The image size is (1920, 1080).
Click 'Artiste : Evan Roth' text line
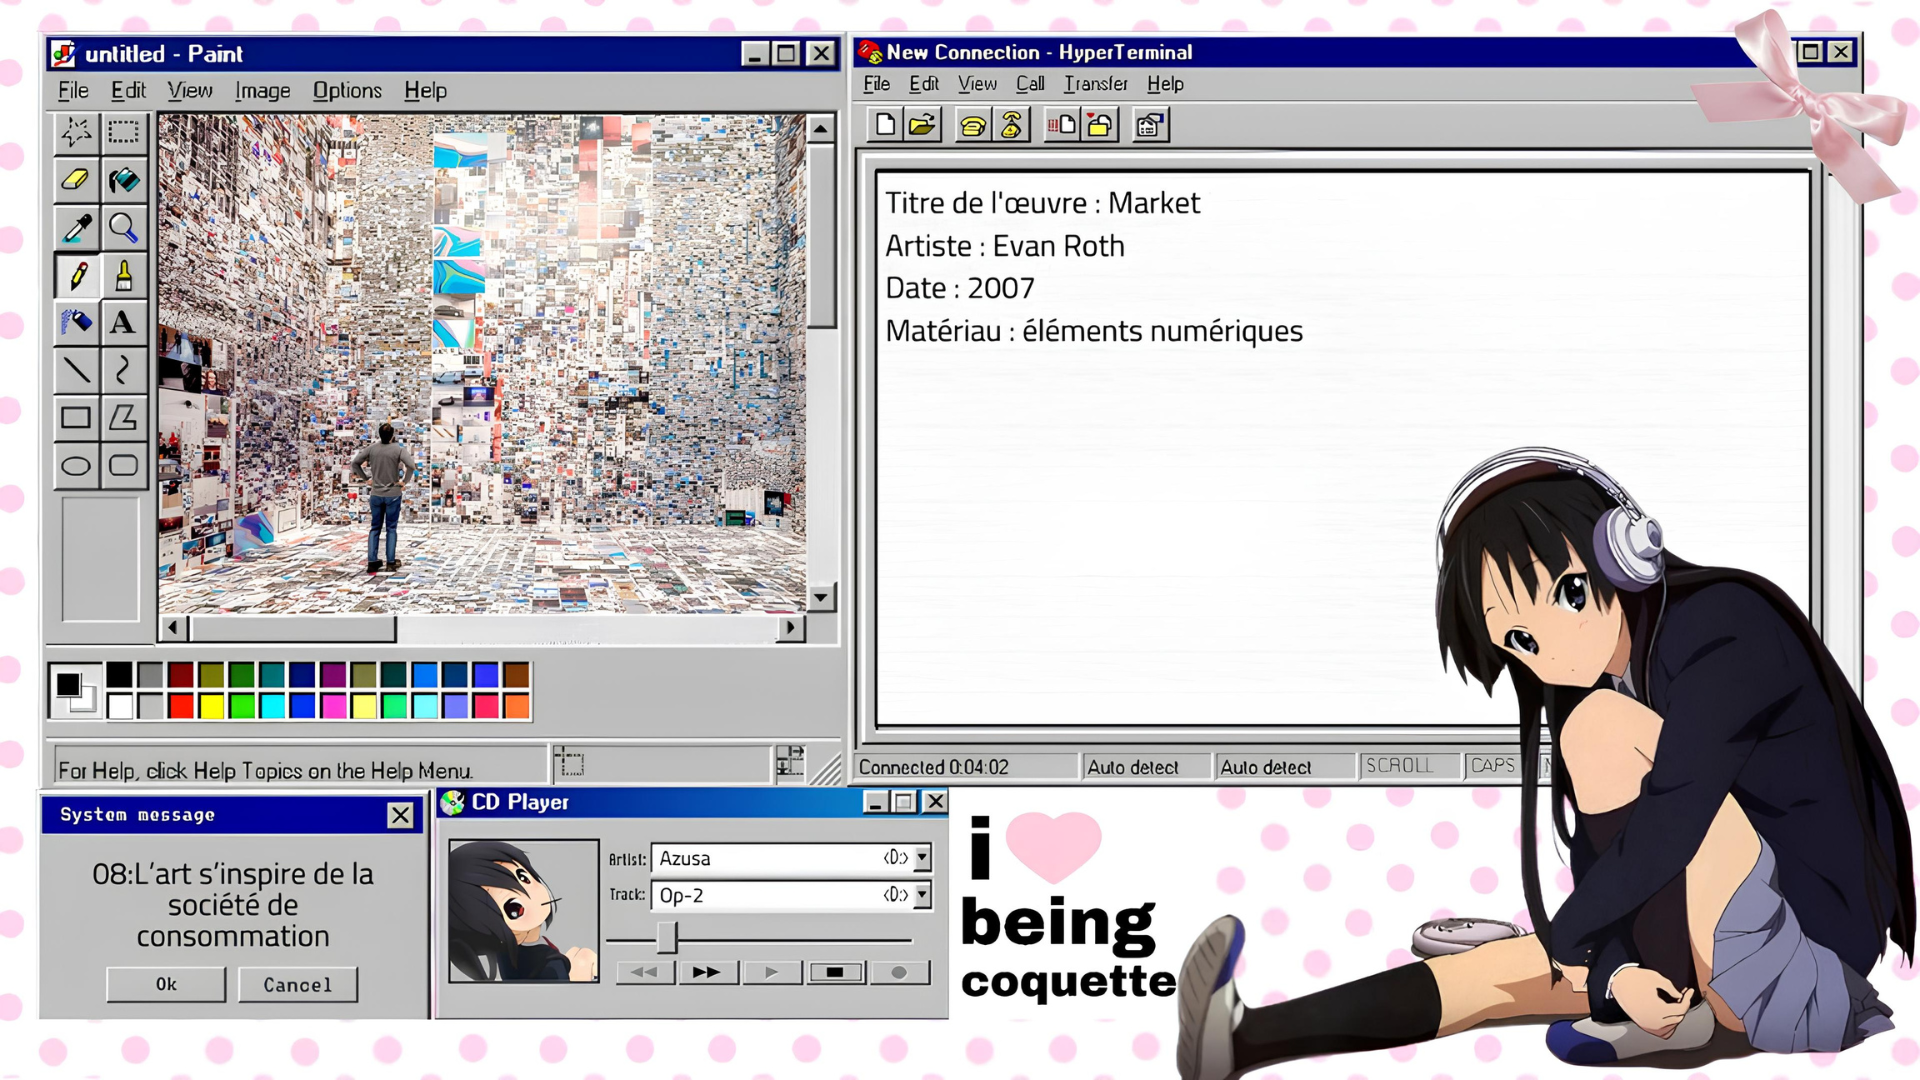coord(1005,246)
